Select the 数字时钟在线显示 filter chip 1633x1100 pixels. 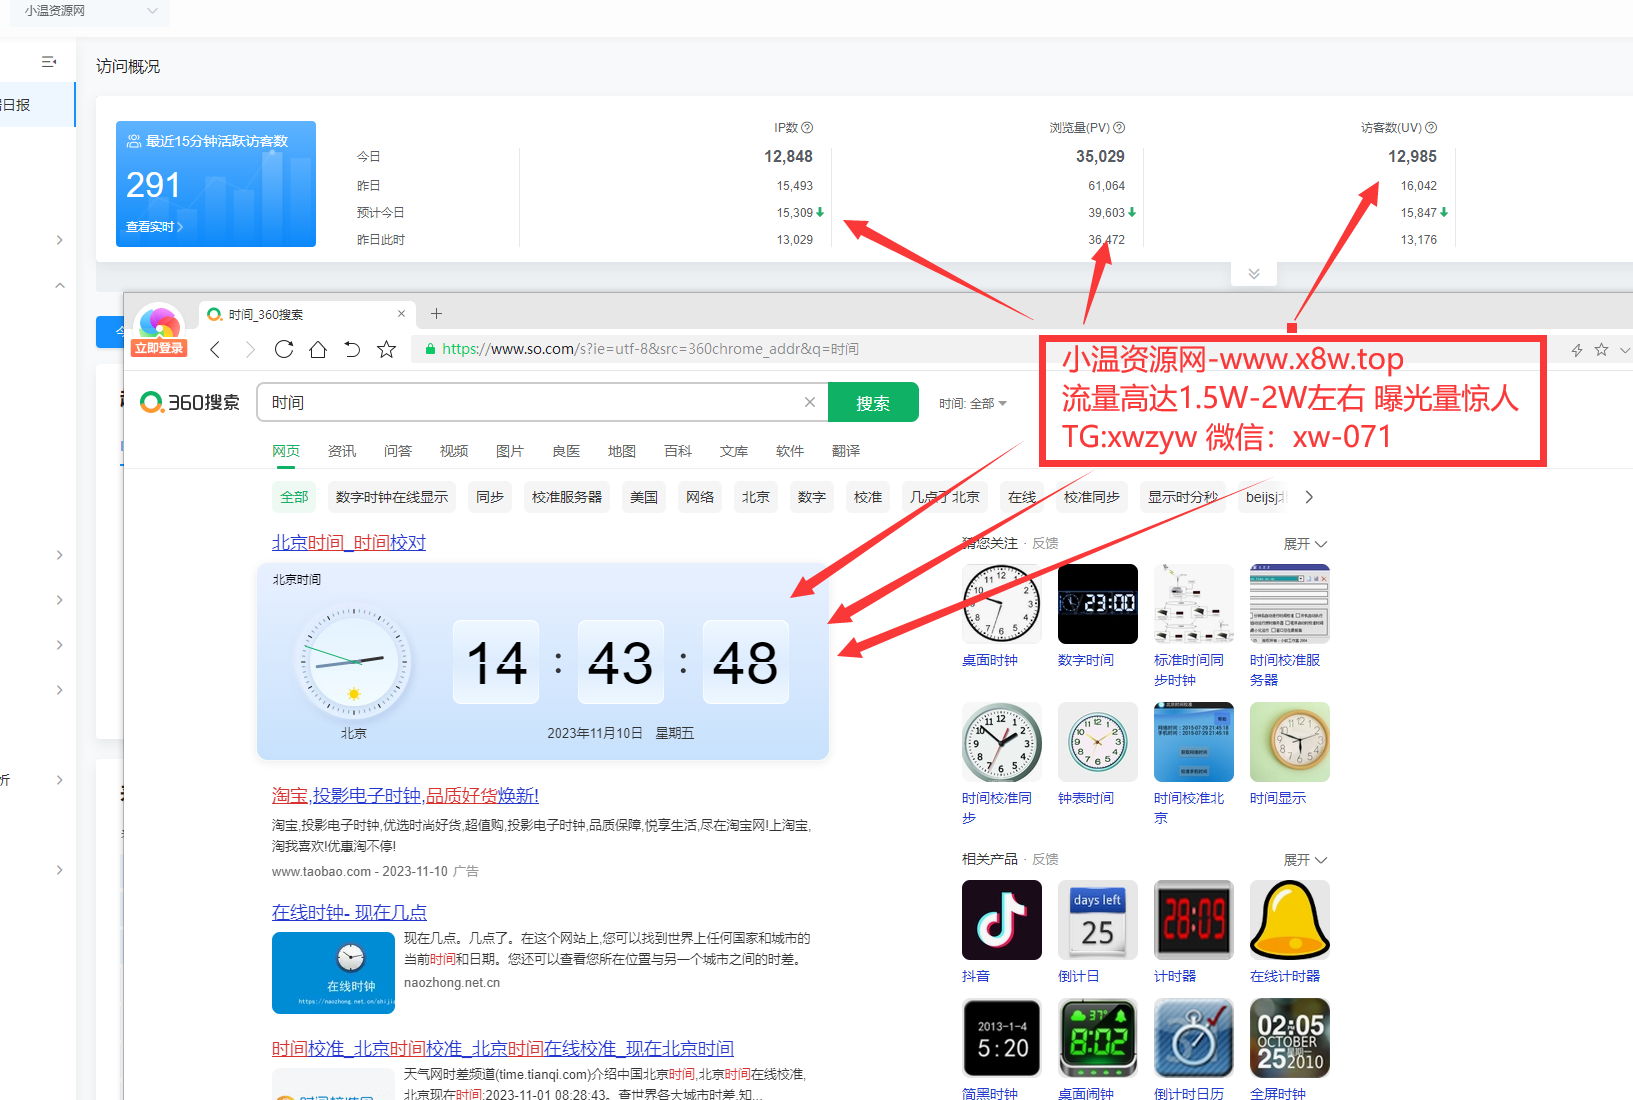pos(392,497)
